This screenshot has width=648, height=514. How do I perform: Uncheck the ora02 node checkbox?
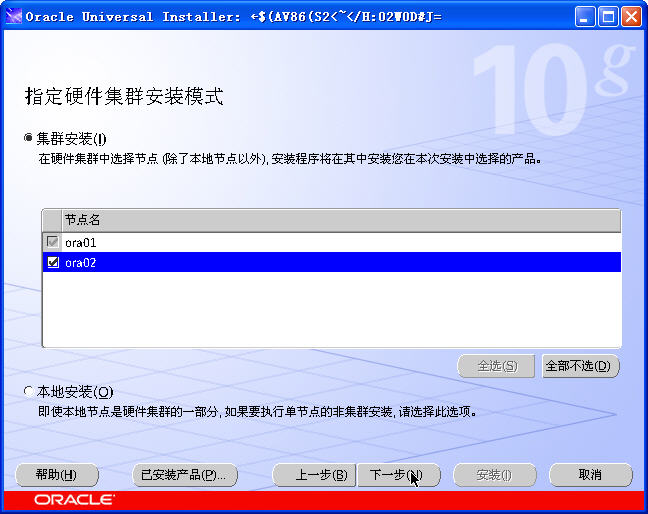pos(53,262)
